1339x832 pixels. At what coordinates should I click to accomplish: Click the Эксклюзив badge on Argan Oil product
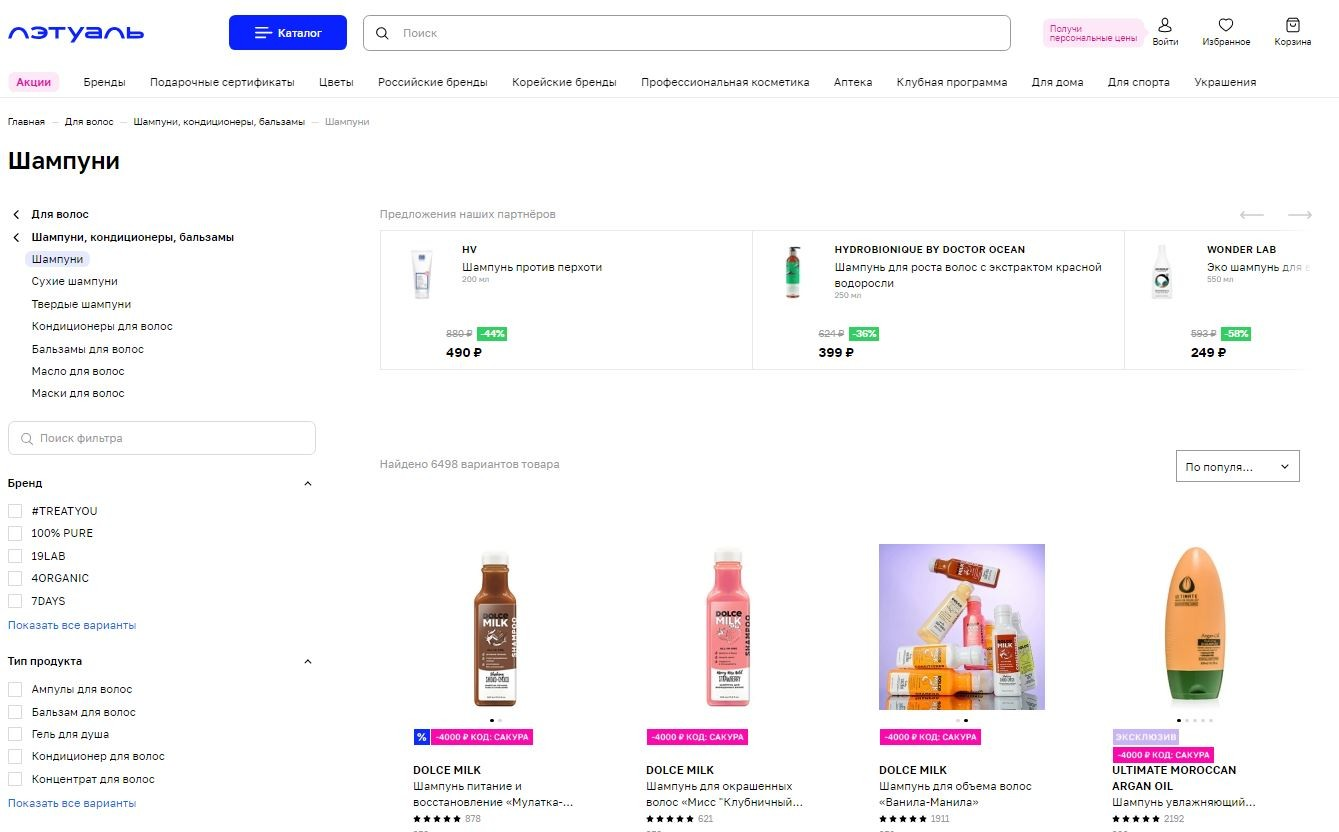[x=1144, y=737]
